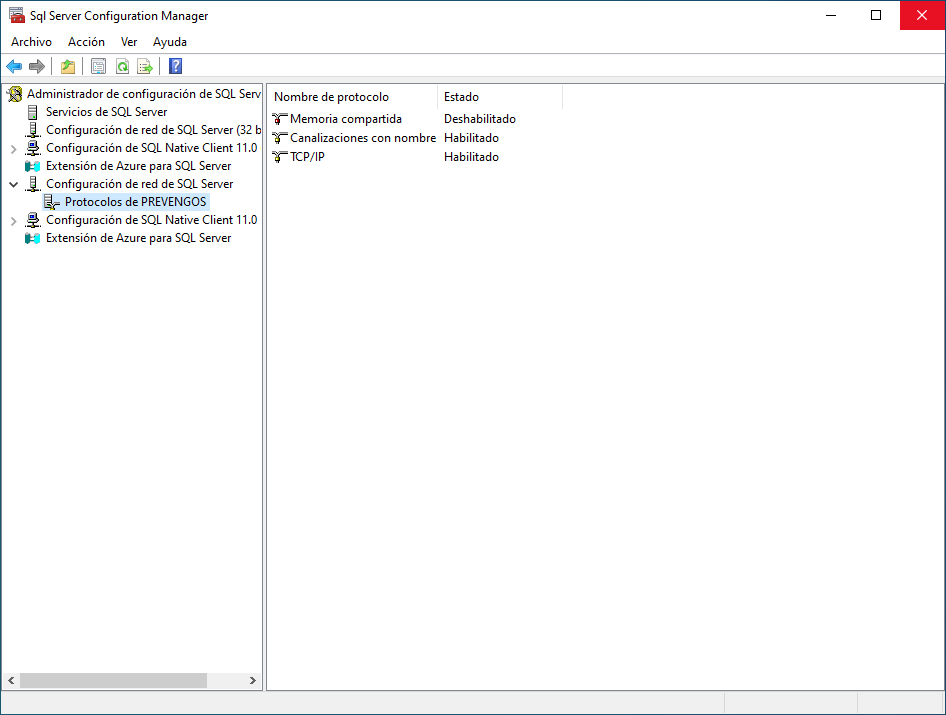Expand Native Client 11.0 node below Protocolos de PREVENGOS
946x715 pixels.
[13, 220]
